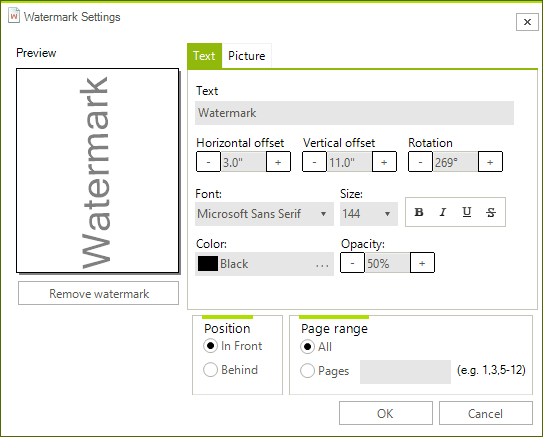Click the Vertical offset value field
Viewport: 543px width, 437px height.
pyautogui.click(x=349, y=162)
